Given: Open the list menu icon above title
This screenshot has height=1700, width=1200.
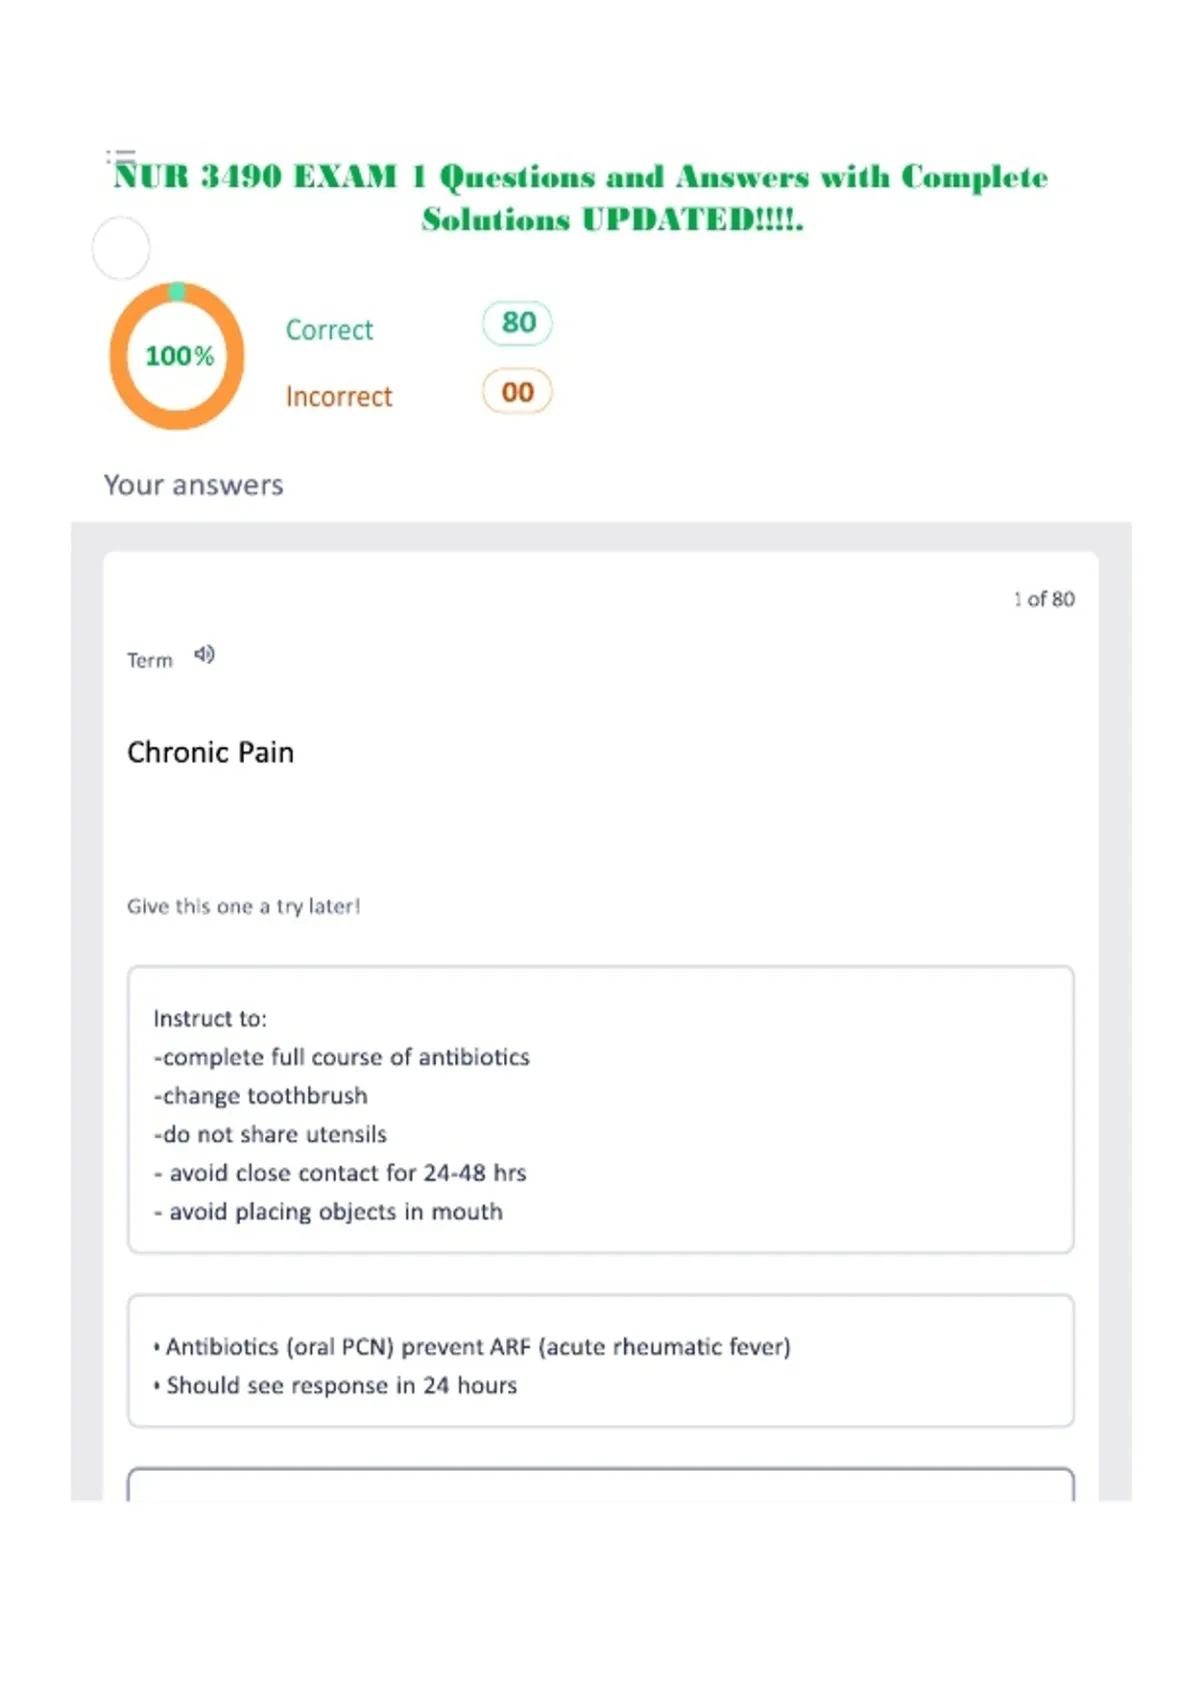Looking at the screenshot, I should (x=121, y=156).
